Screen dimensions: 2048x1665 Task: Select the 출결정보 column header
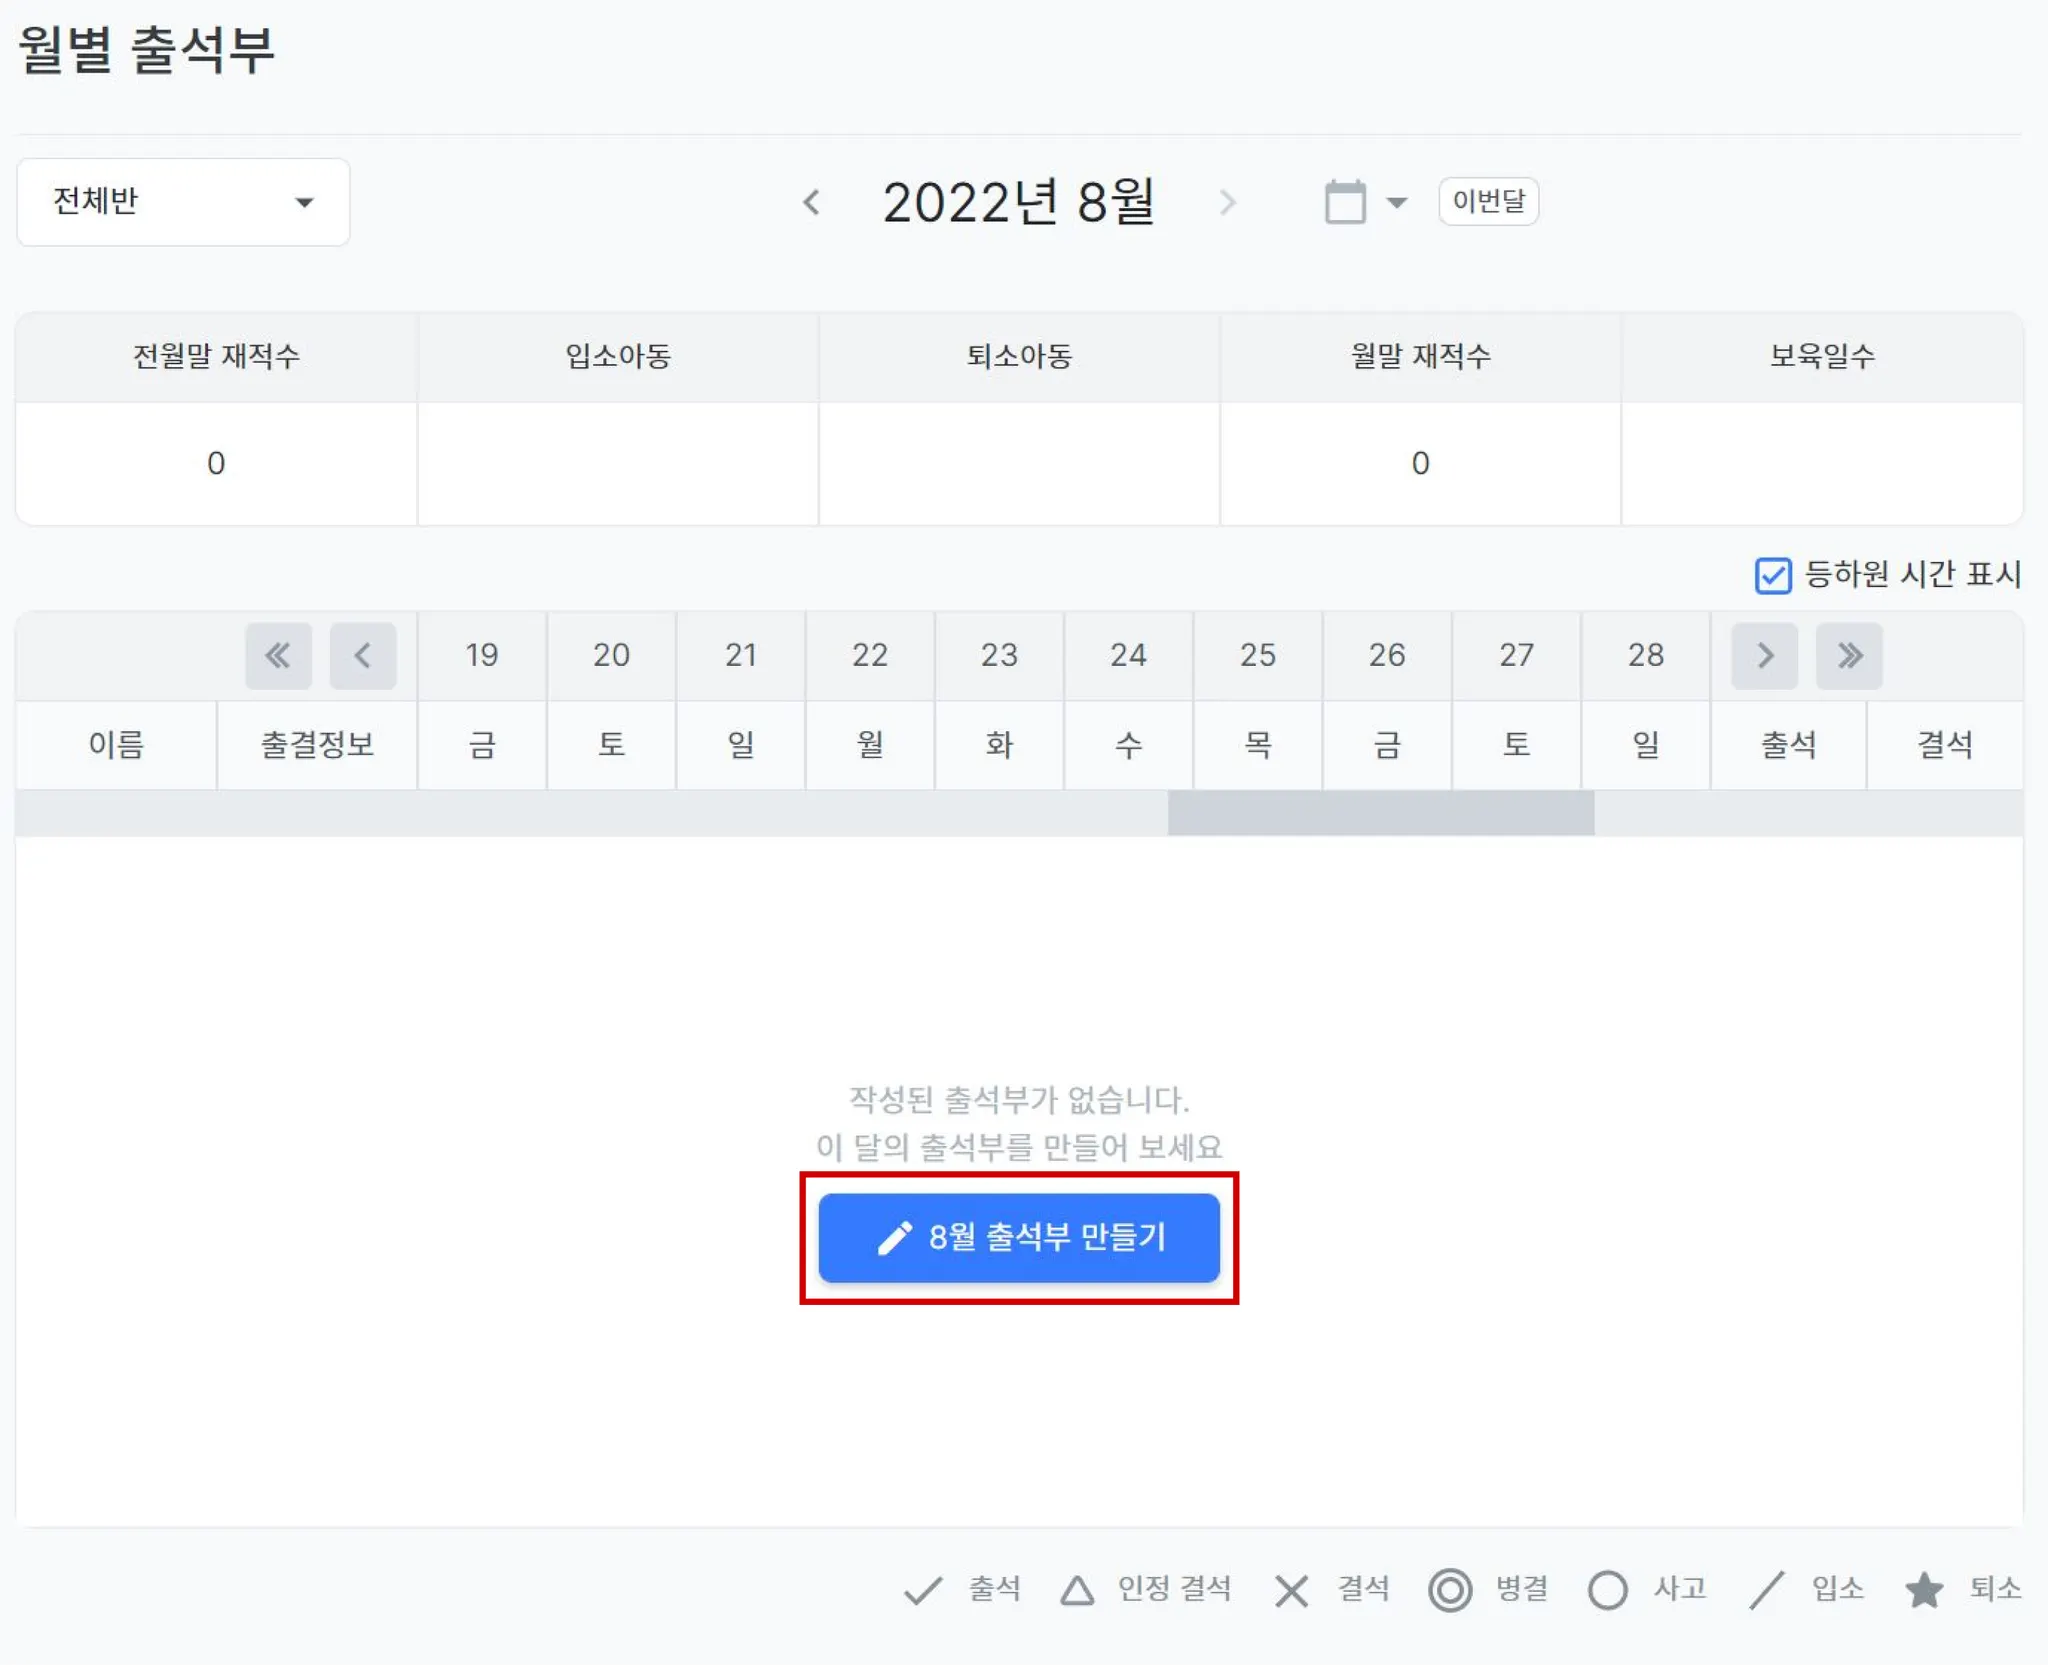[317, 745]
